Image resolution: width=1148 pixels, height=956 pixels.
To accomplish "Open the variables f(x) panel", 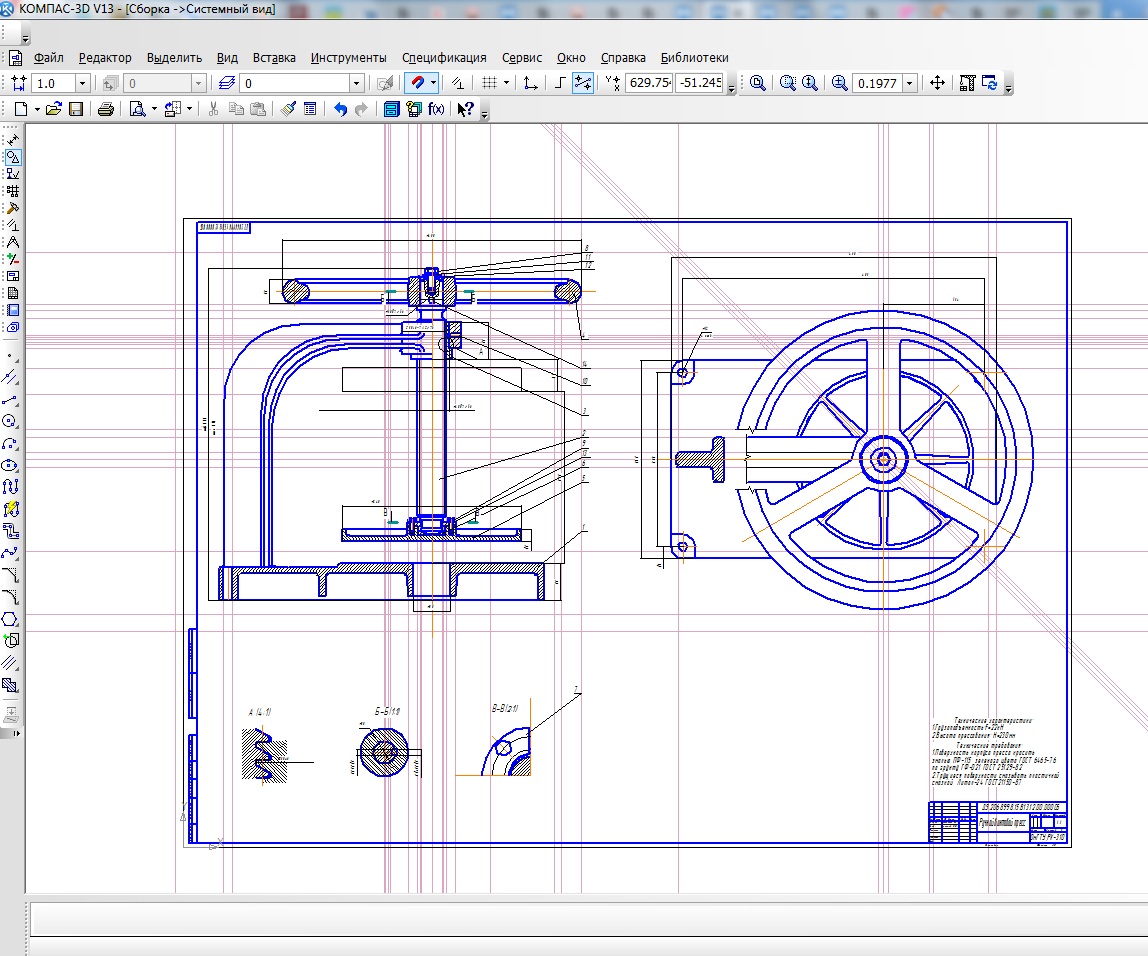I will [436, 109].
